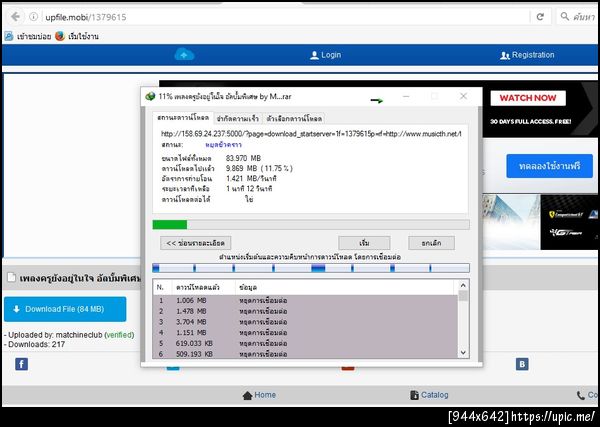Screen dimensions: 600x427
Task: Click the green download progress bar
Action: (311, 225)
